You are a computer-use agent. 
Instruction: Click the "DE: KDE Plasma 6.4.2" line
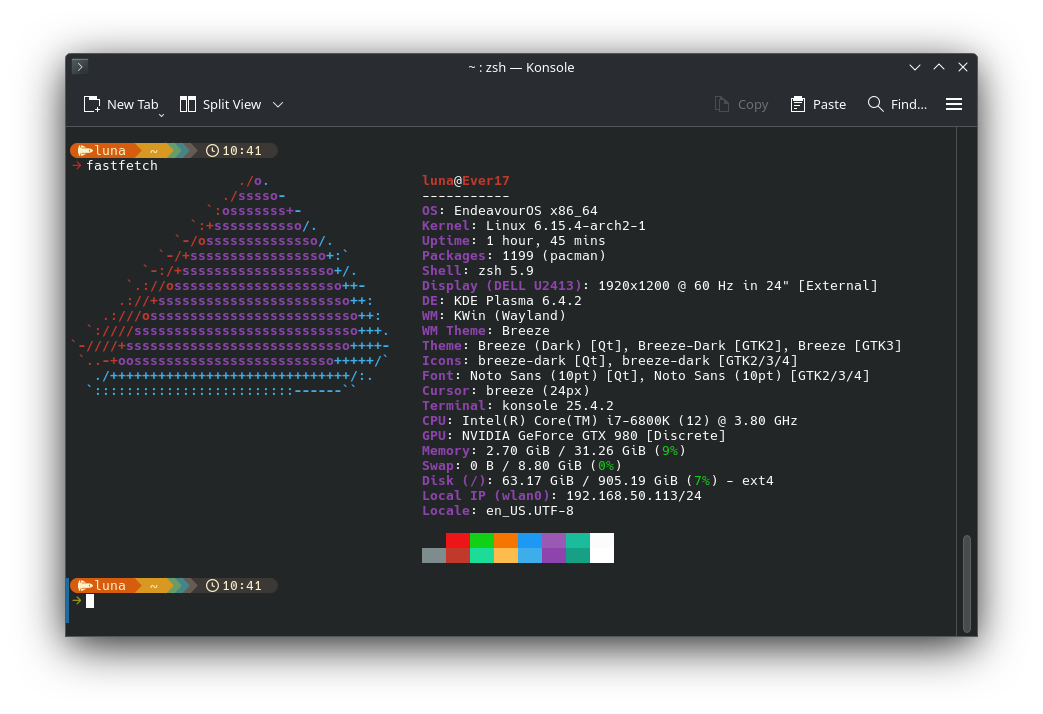point(502,301)
